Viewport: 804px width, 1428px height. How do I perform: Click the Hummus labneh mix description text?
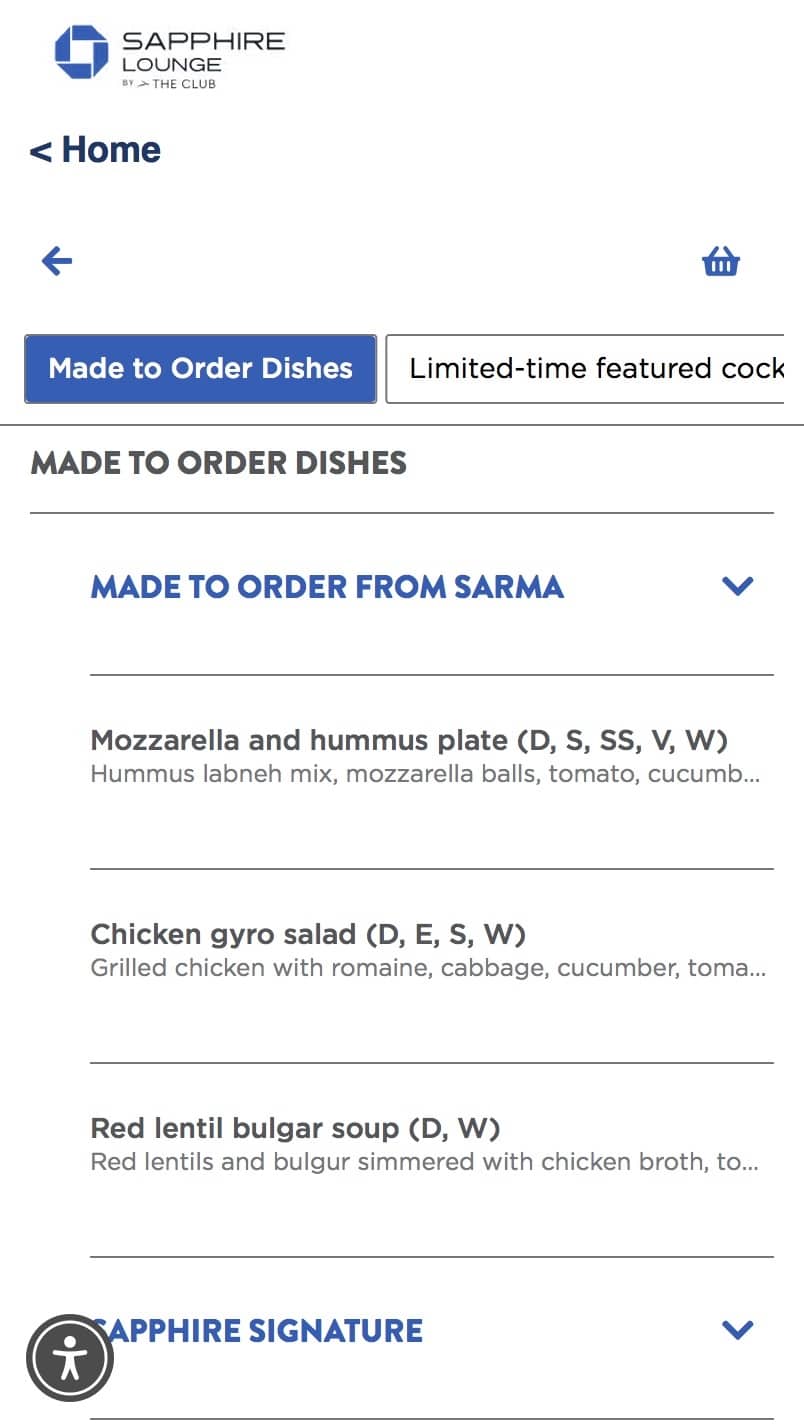425,774
